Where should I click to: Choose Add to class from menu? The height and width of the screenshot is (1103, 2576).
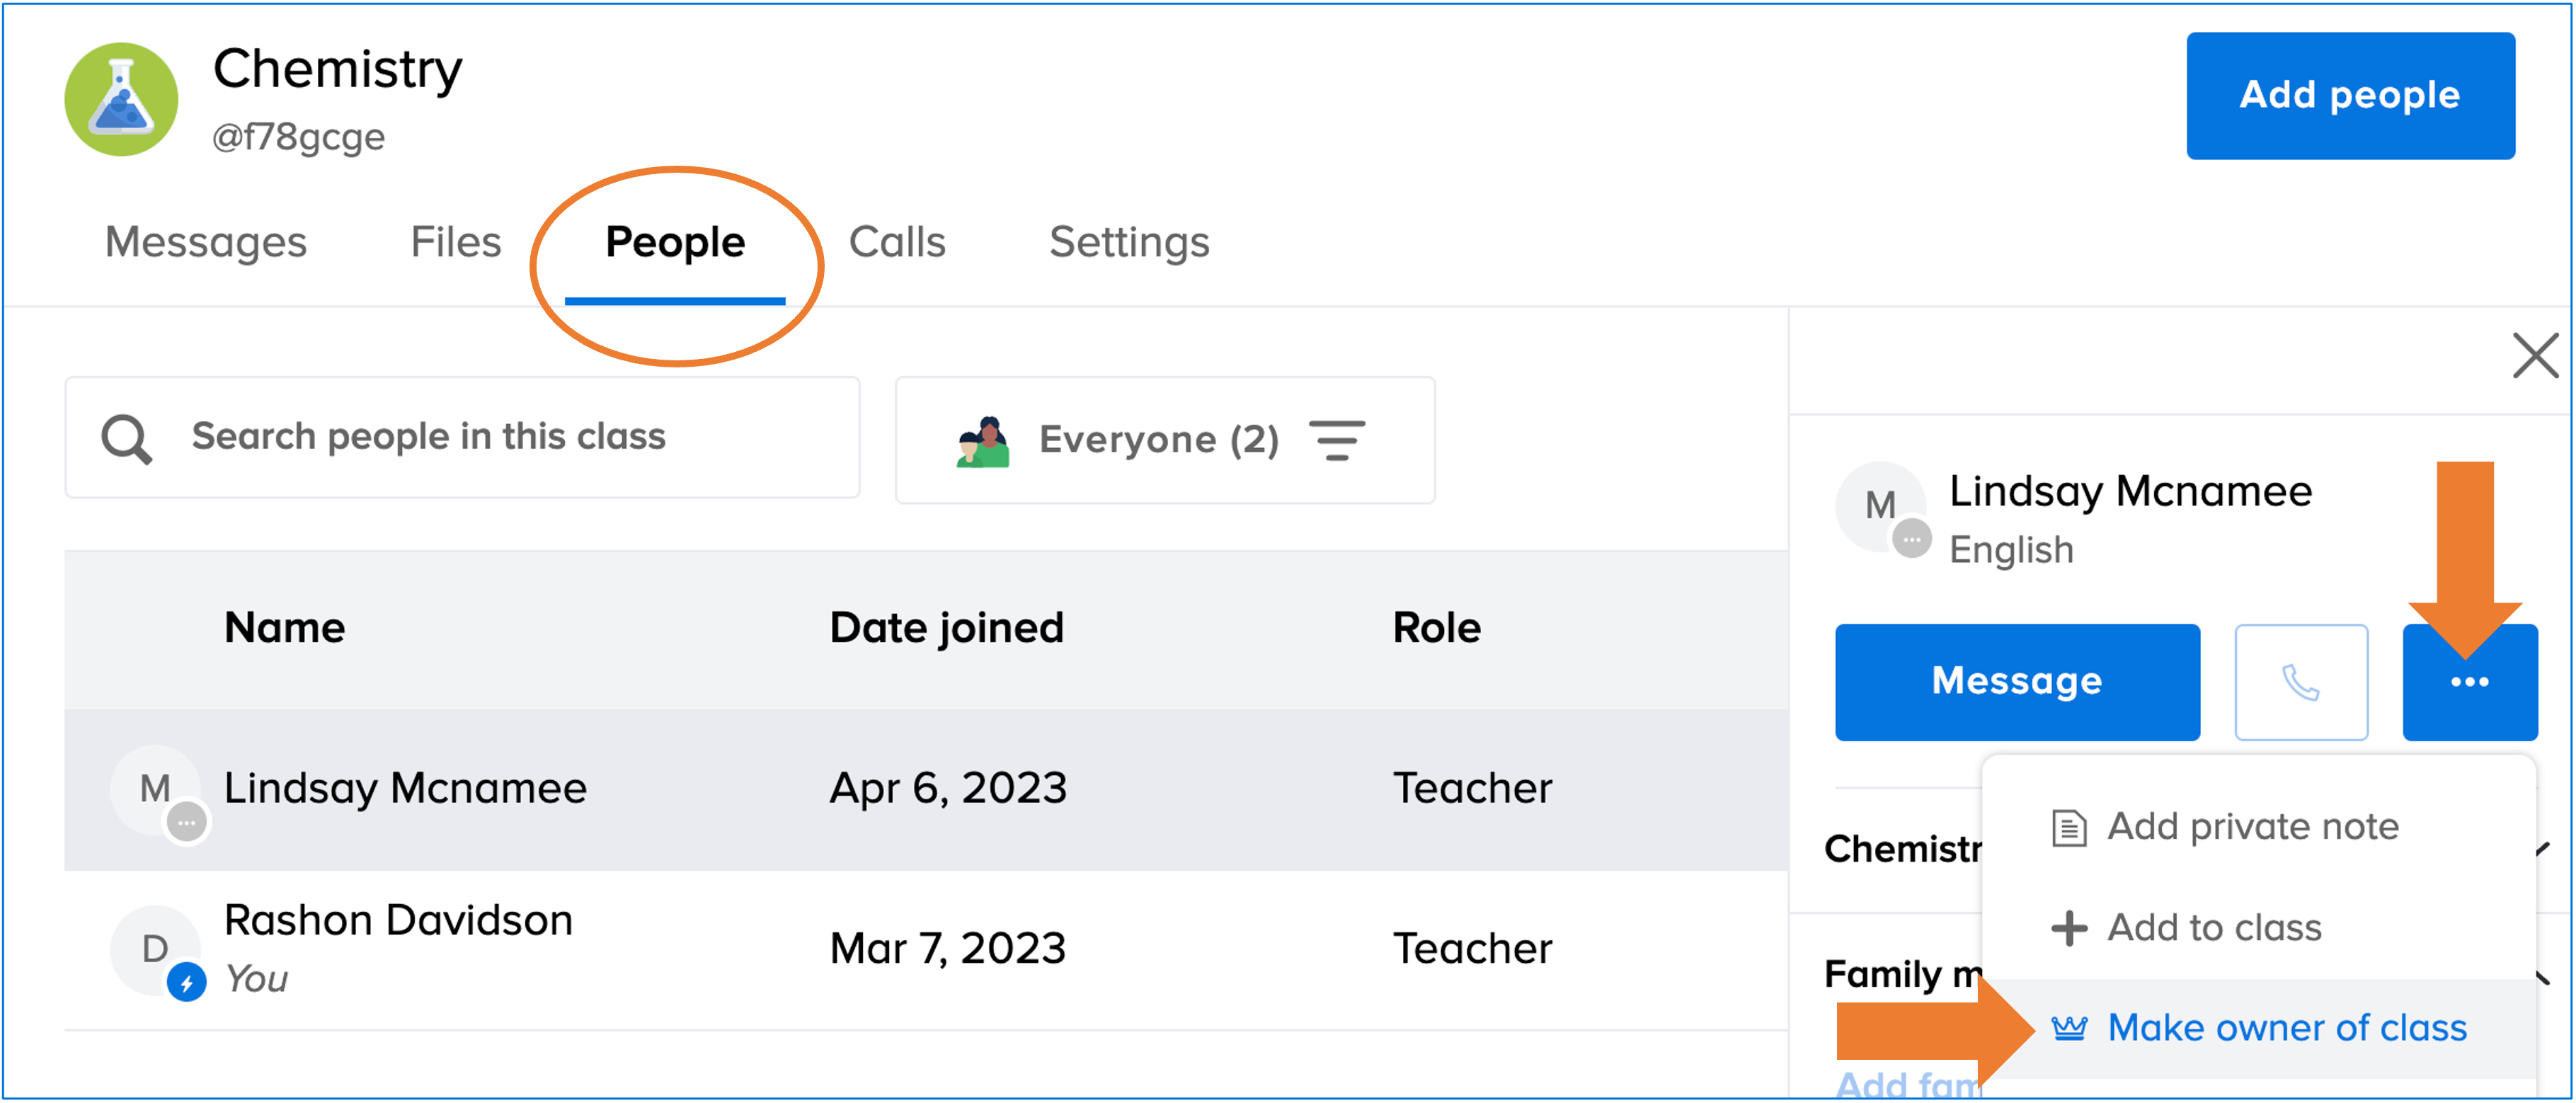(2213, 928)
